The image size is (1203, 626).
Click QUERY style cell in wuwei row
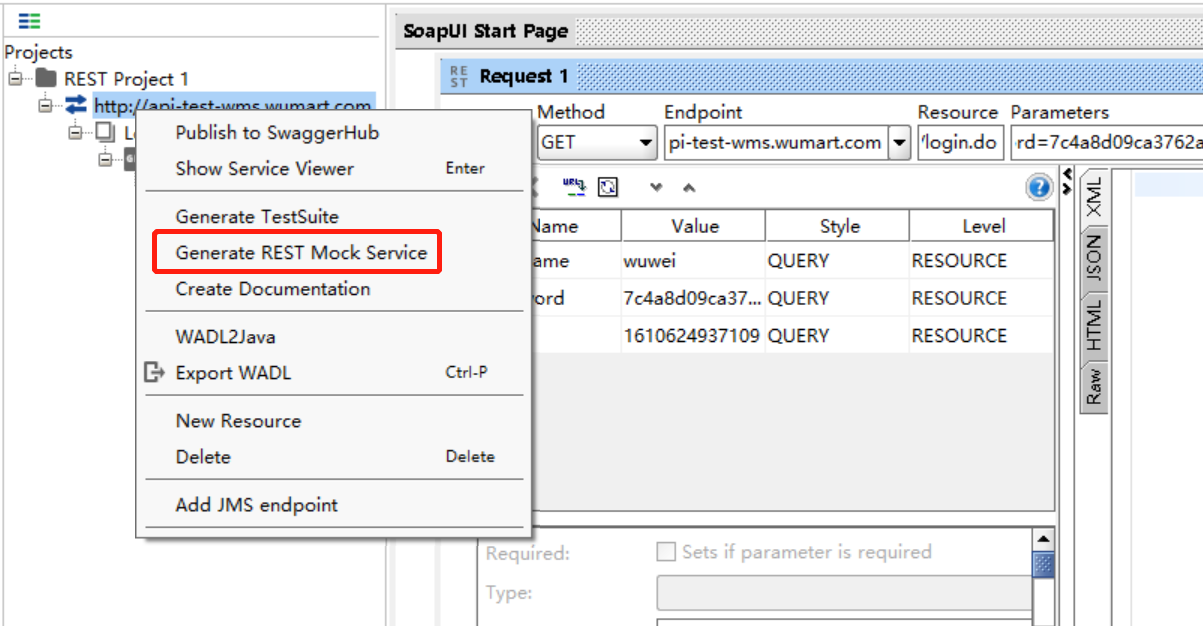(x=838, y=261)
